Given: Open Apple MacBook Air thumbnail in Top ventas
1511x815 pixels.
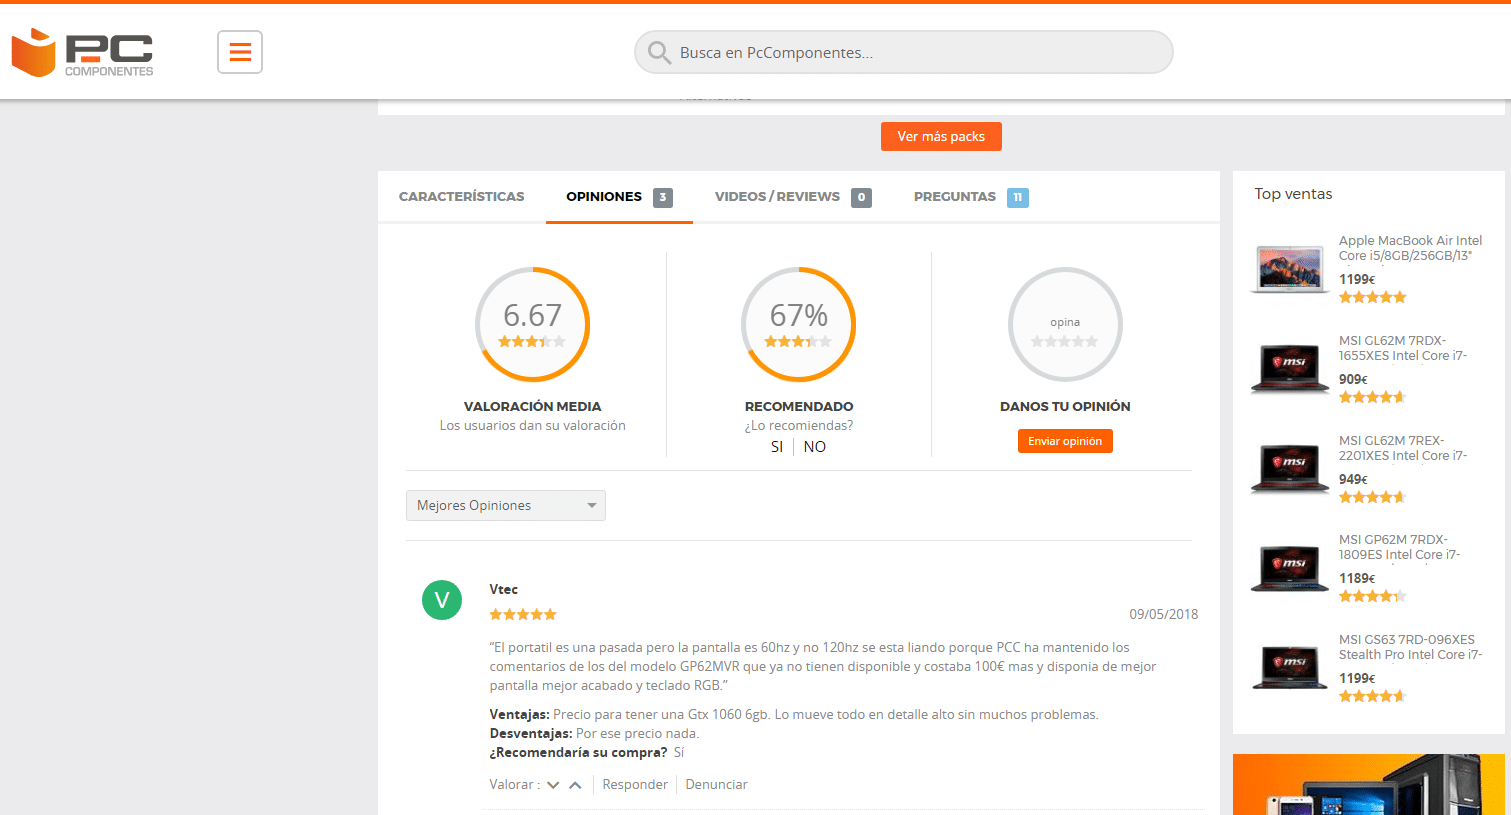Looking at the screenshot, I should (x=1290, y=268).
